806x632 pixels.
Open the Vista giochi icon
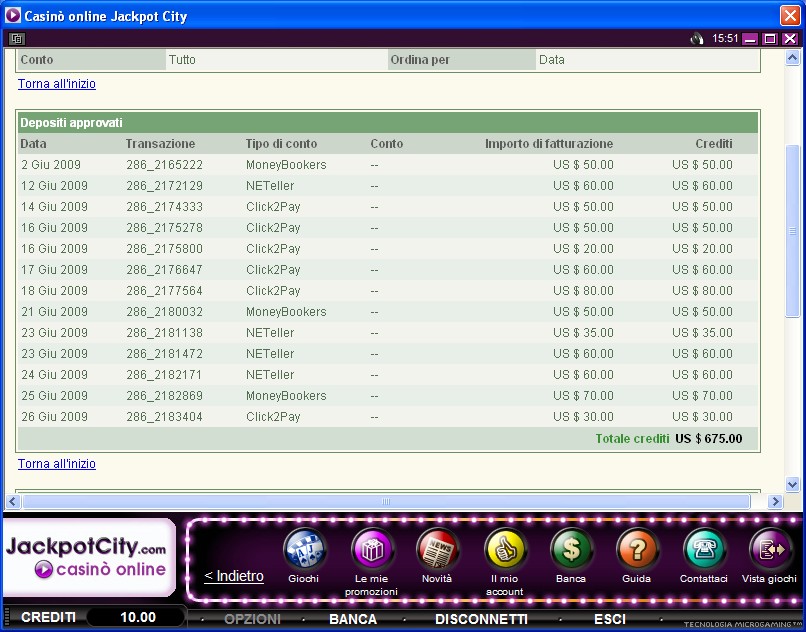[770, 550]
